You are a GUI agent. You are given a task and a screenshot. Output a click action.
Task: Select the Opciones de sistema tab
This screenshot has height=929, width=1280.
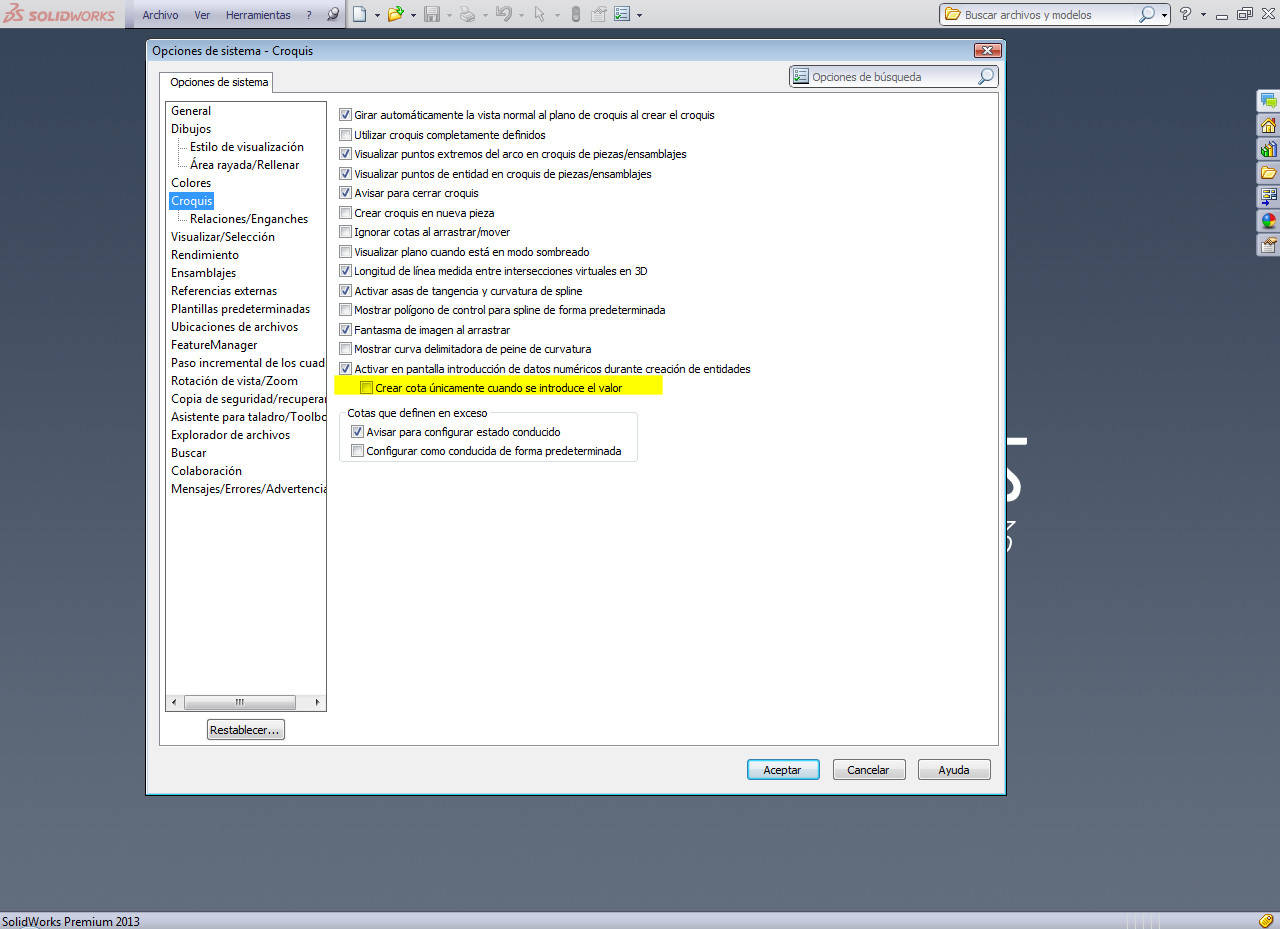pos(218,82)
